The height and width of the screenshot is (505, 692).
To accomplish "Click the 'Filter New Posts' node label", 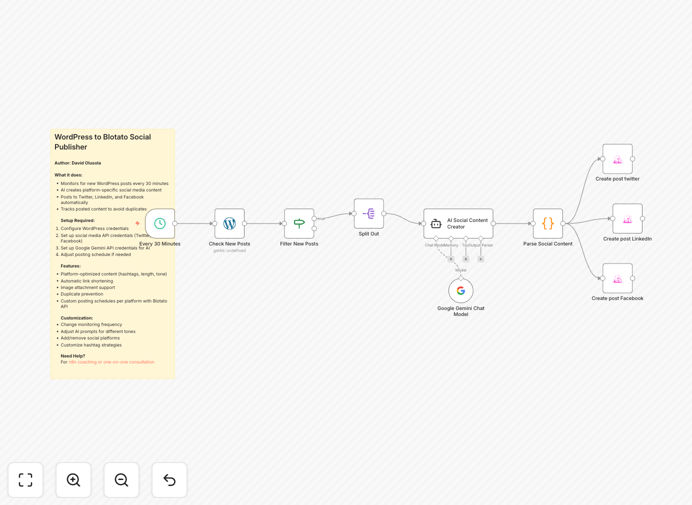I will click(299, 244).
